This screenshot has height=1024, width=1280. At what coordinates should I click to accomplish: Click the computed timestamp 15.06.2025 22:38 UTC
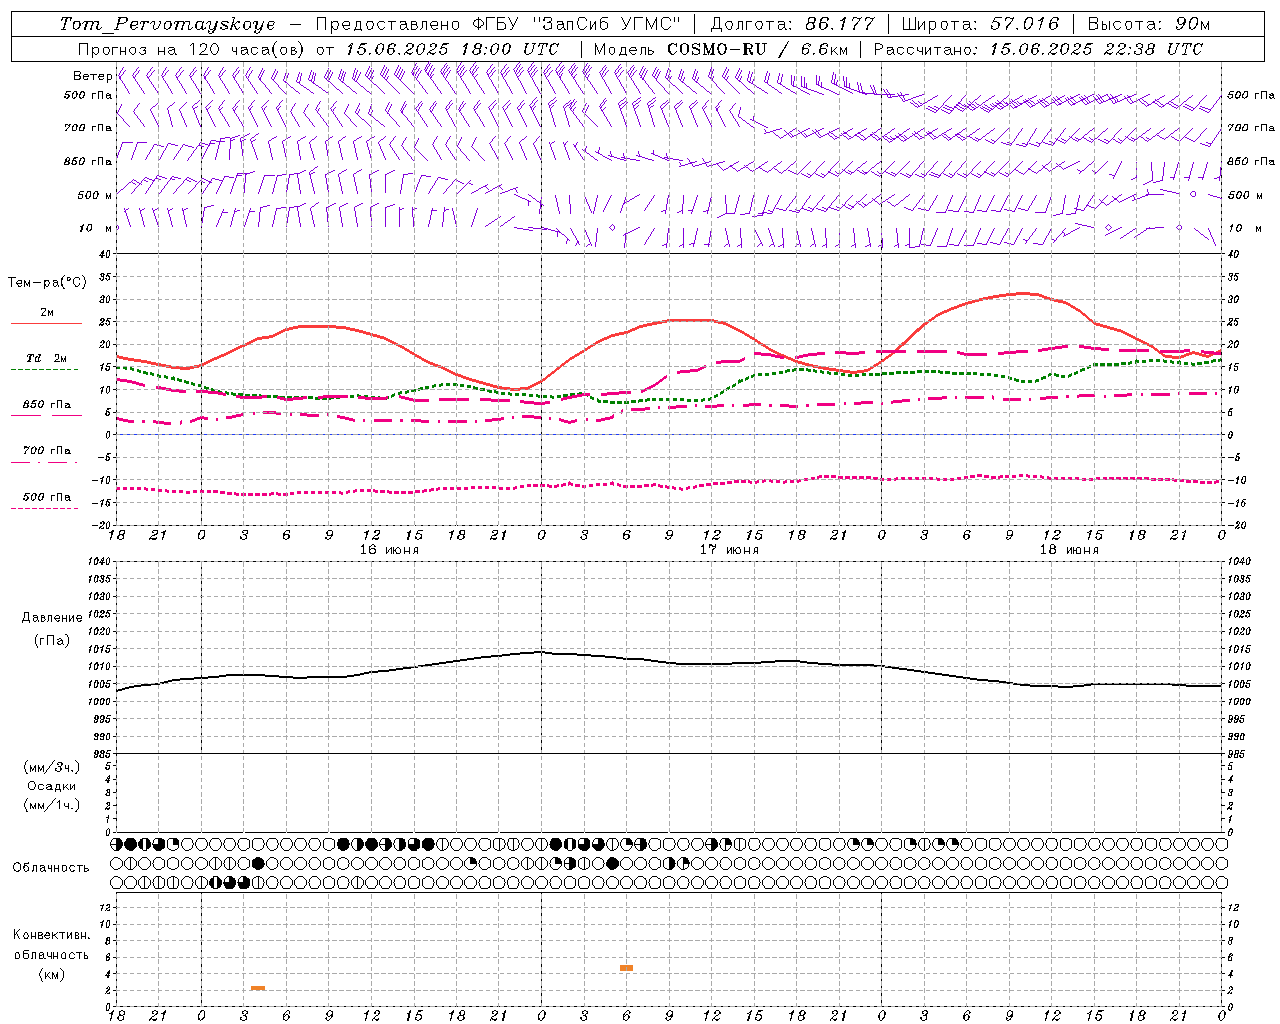tap(1096, 49)
